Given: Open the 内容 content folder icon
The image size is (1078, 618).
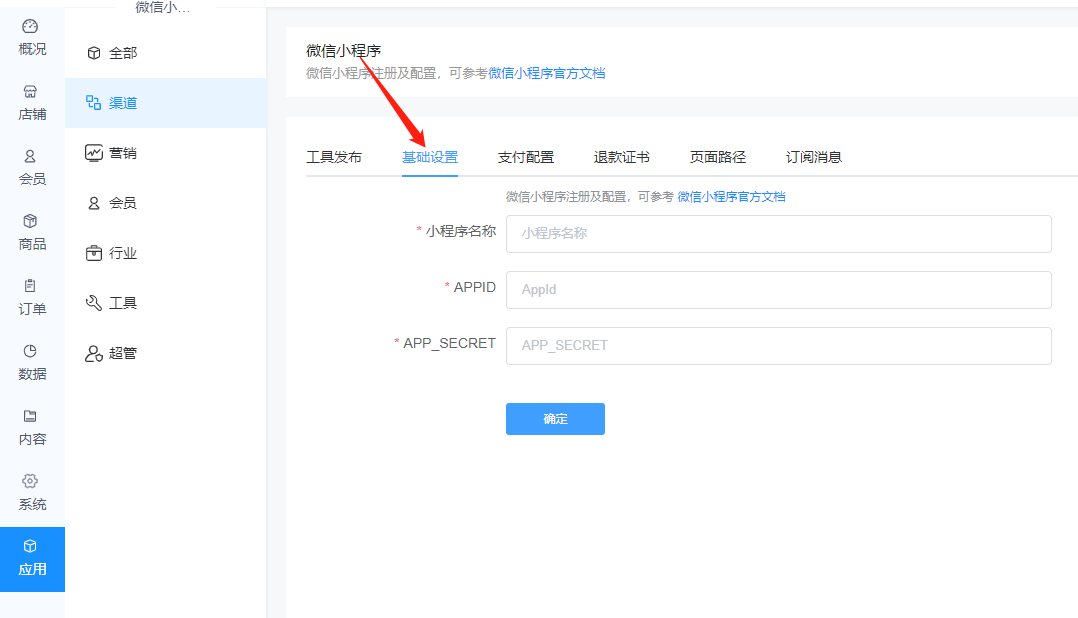Looking at the screenshot, I should pos(30,416).
